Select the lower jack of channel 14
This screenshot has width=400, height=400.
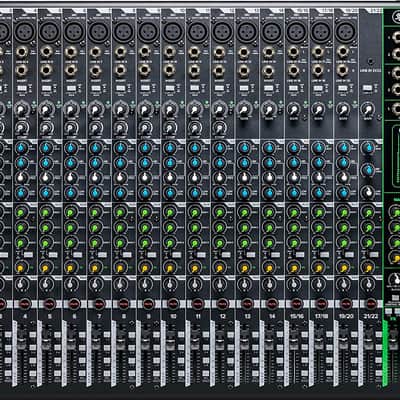[x=268, y=71]
